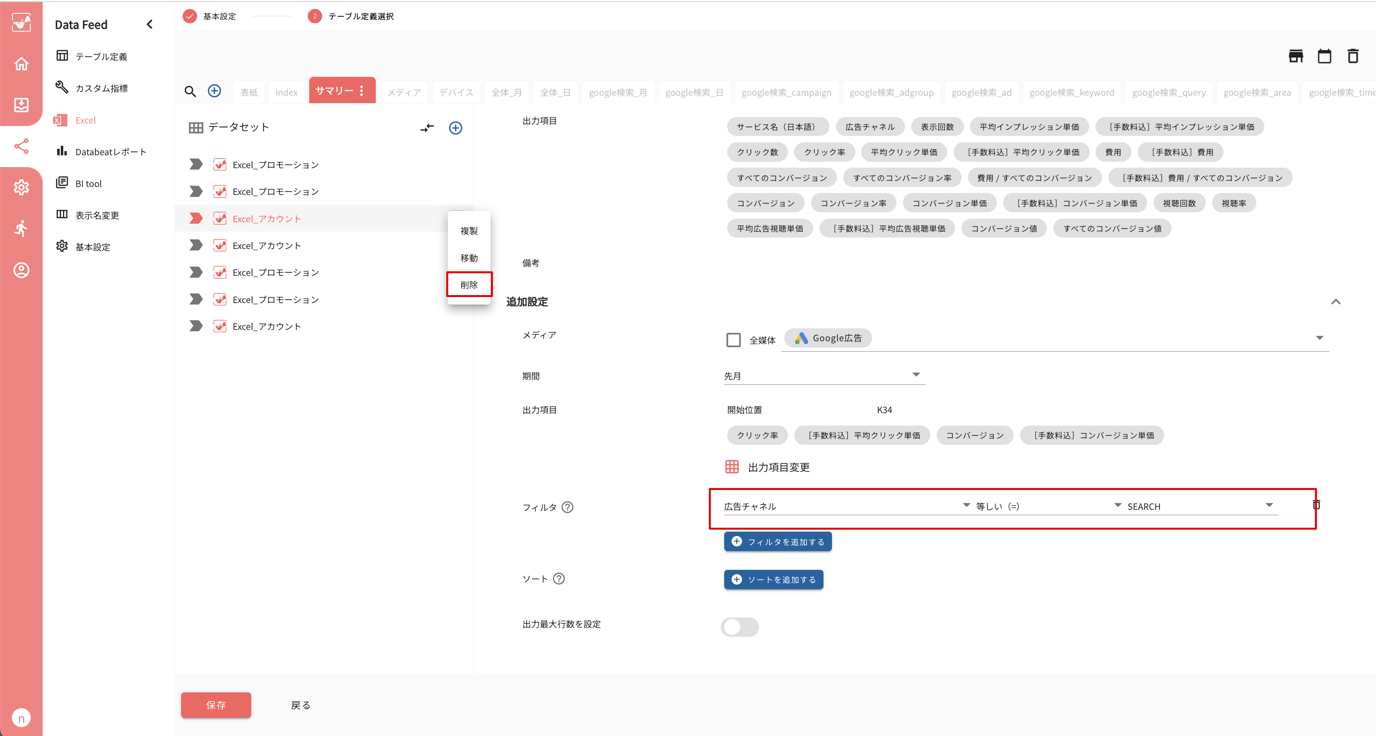Select 削除 from the context menu

tap(468, 284)
